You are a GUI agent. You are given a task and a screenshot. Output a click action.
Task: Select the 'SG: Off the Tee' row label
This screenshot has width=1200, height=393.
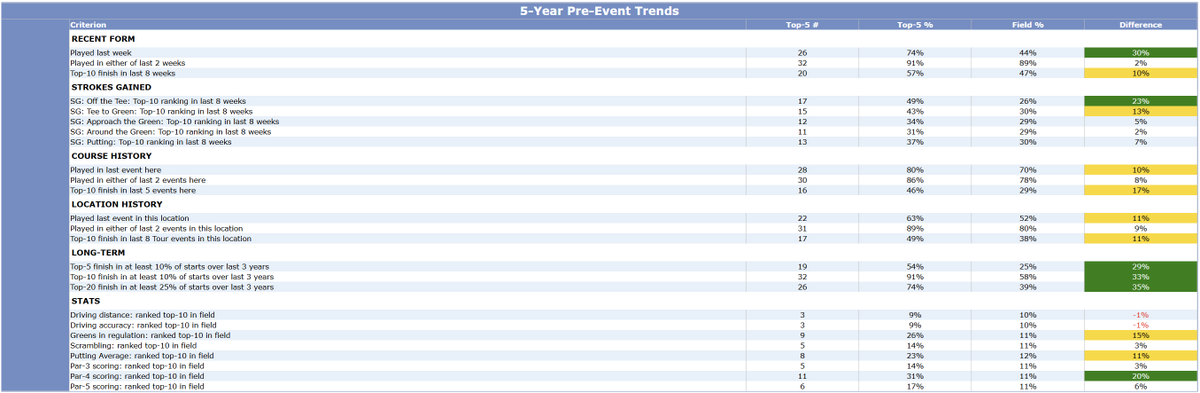(158, 101)
